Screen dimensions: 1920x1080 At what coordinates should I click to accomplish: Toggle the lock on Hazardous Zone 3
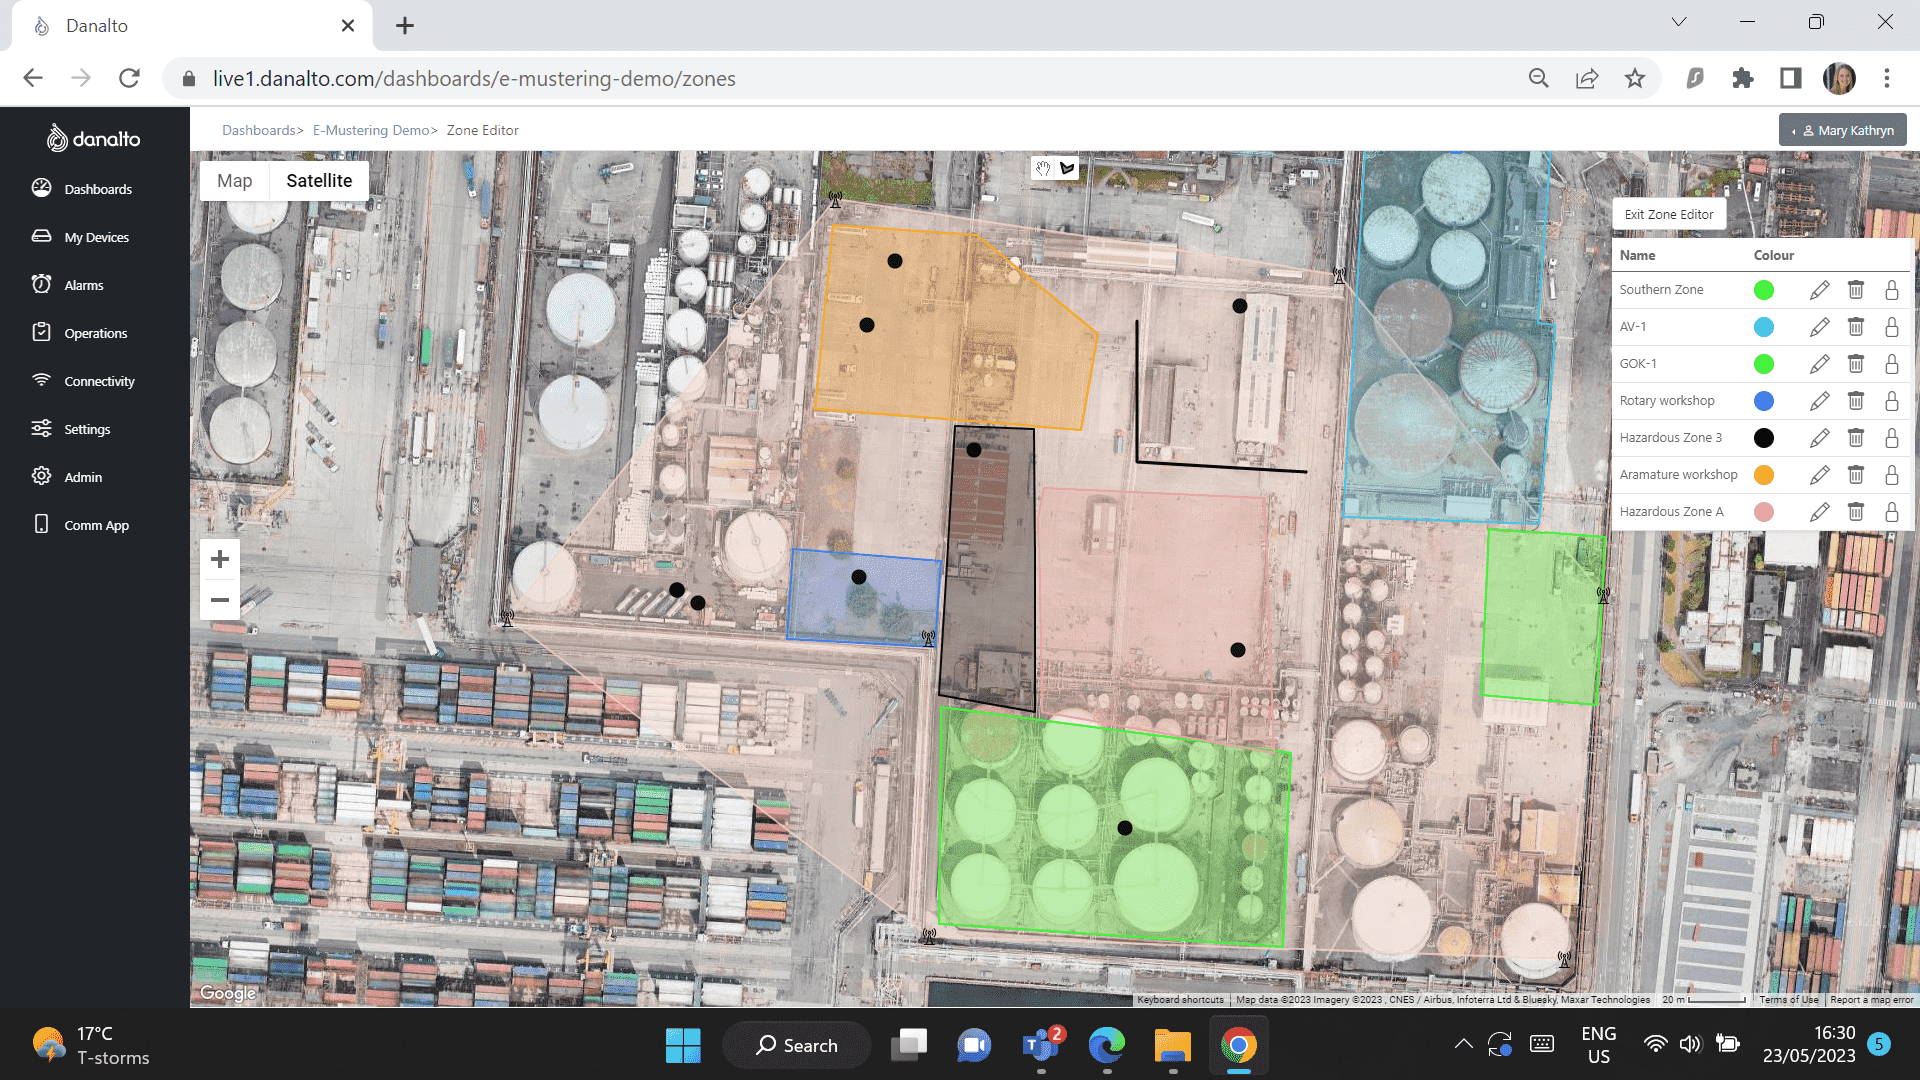coord(1892,438)
